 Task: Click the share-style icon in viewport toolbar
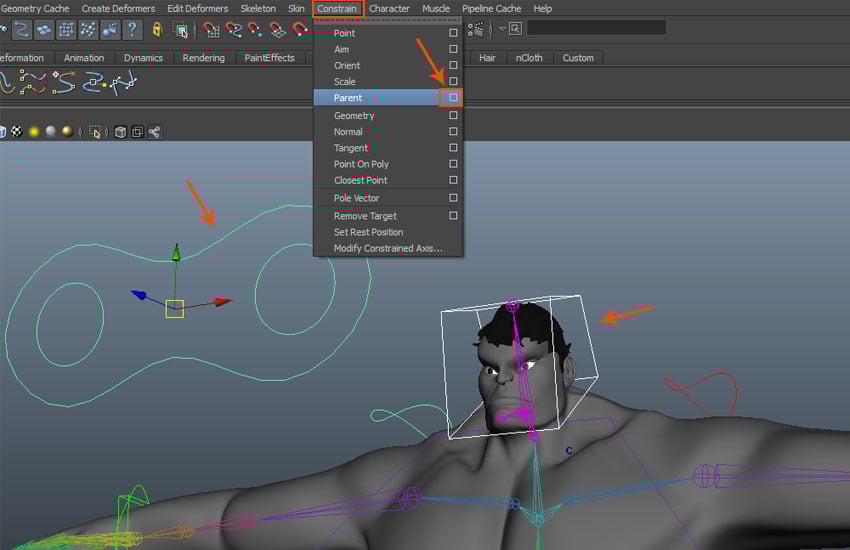[x=154, y=132]
